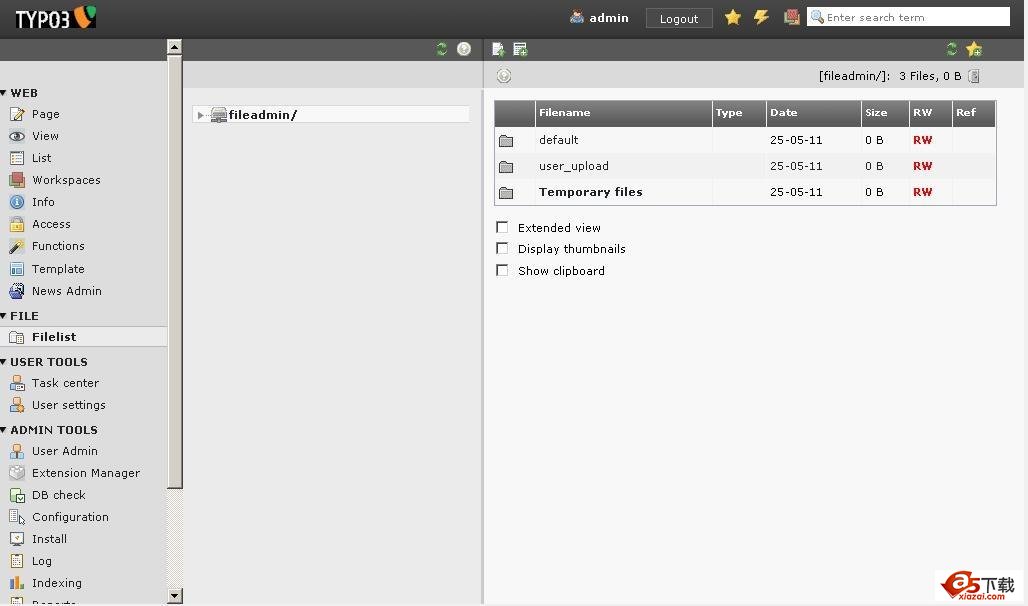
Task: Click the Temporary files folder icon
Action: click(x=505, y=193)
